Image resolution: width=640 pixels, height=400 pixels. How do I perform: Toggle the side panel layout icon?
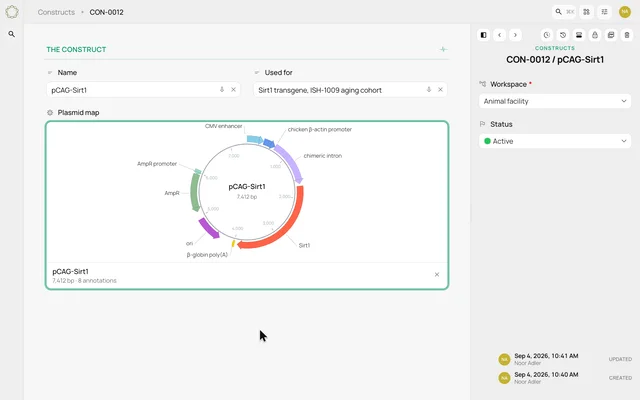[483, 35]
